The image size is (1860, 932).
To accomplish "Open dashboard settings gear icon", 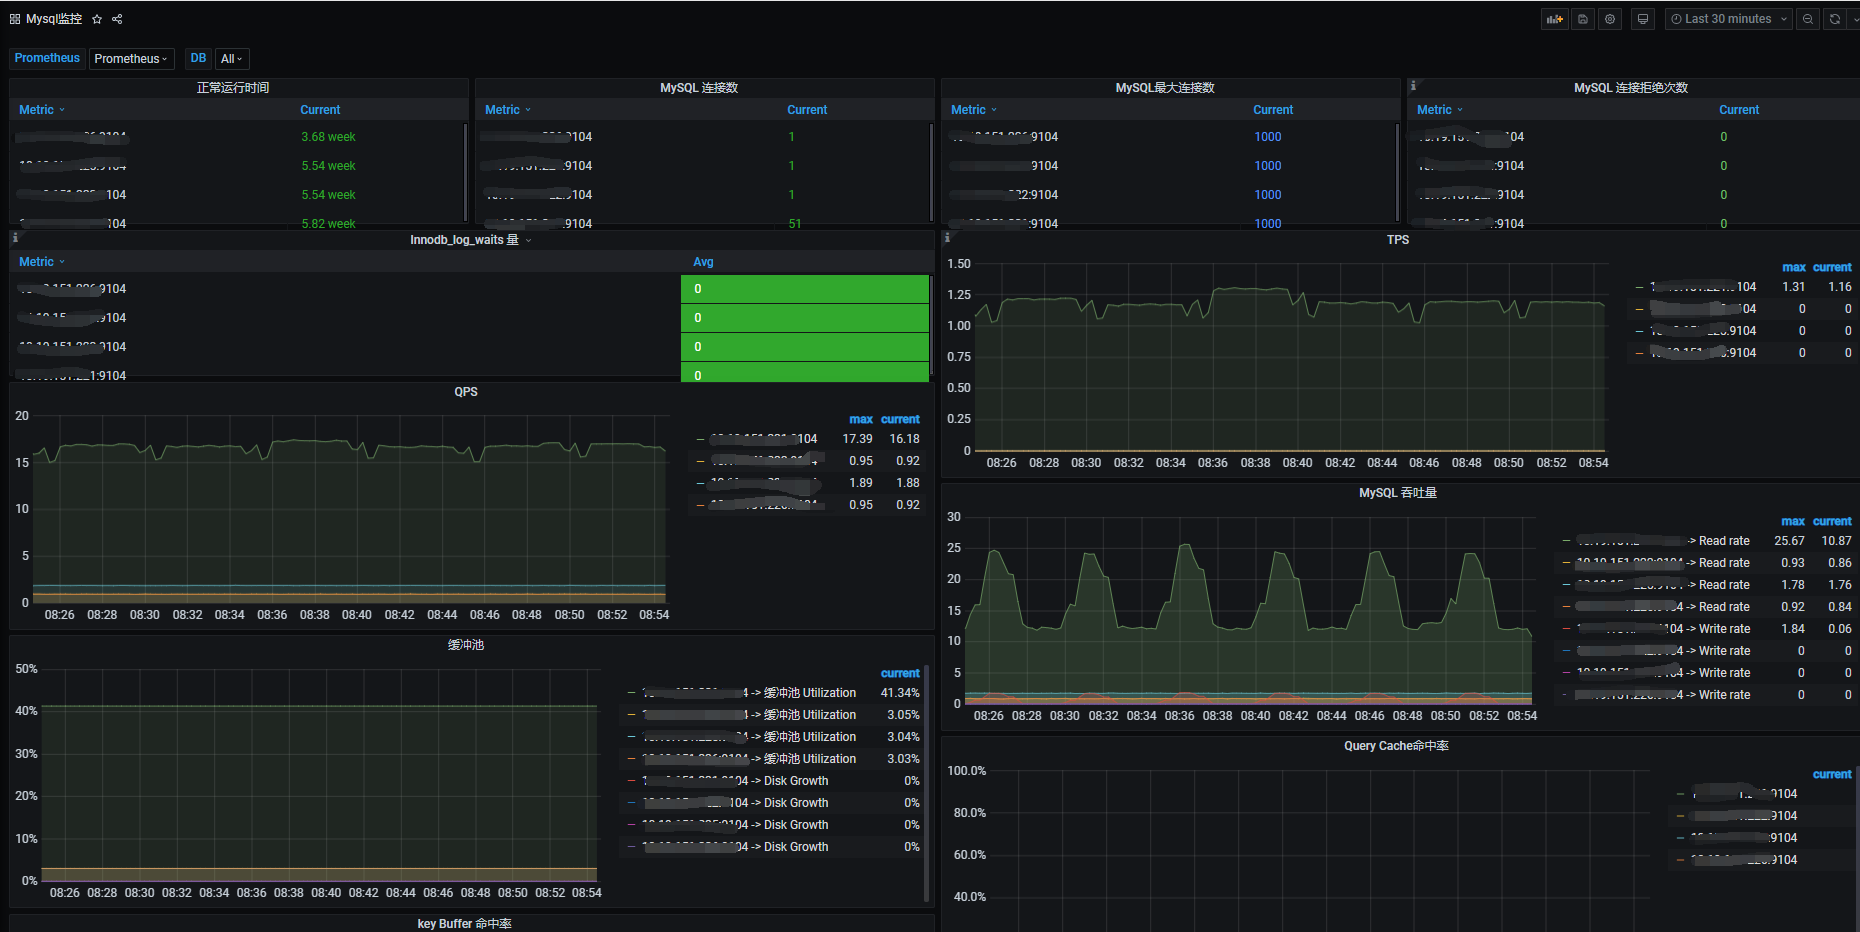I will coord(1609,19).
